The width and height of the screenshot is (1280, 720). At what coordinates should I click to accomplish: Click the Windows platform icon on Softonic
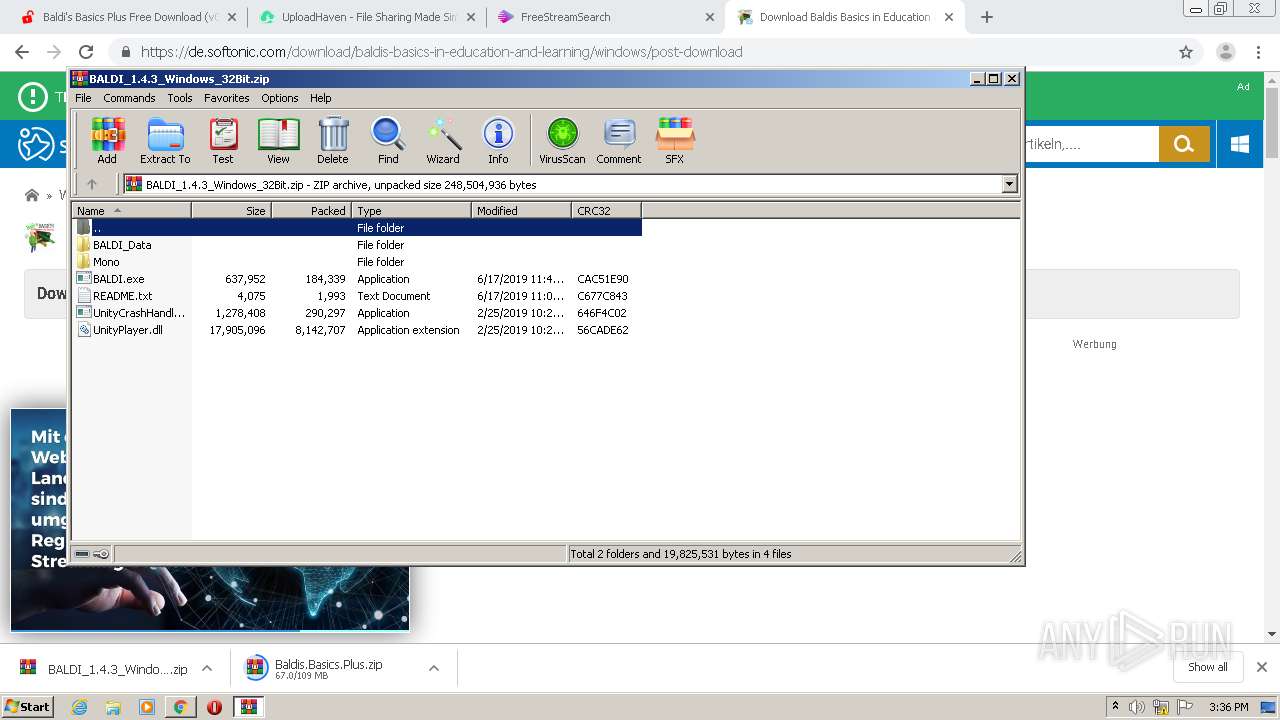[1240, 144]
